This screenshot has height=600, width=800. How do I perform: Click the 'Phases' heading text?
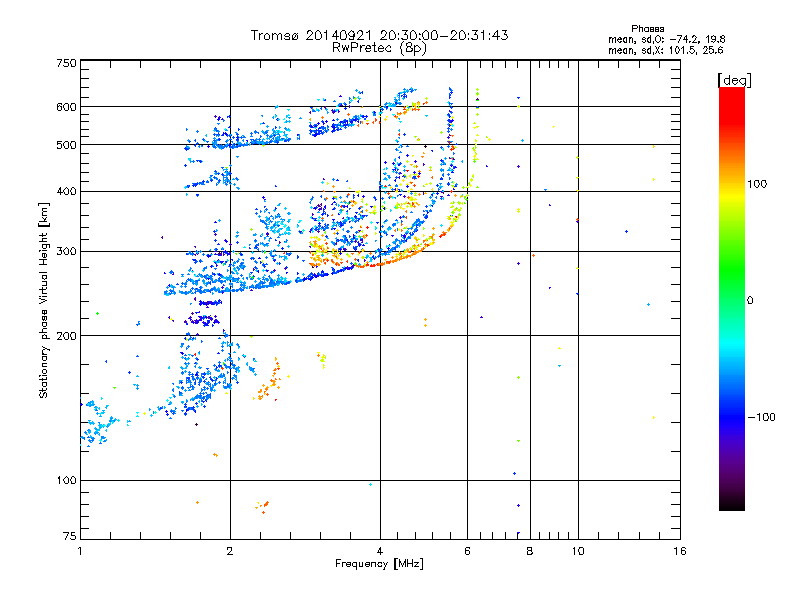pos(647,29)
